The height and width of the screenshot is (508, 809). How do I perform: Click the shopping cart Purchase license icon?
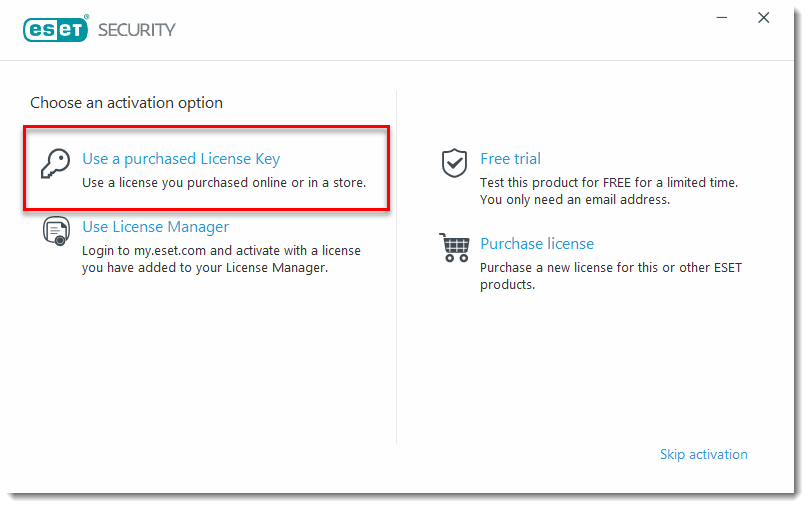[x=454, y=247]
